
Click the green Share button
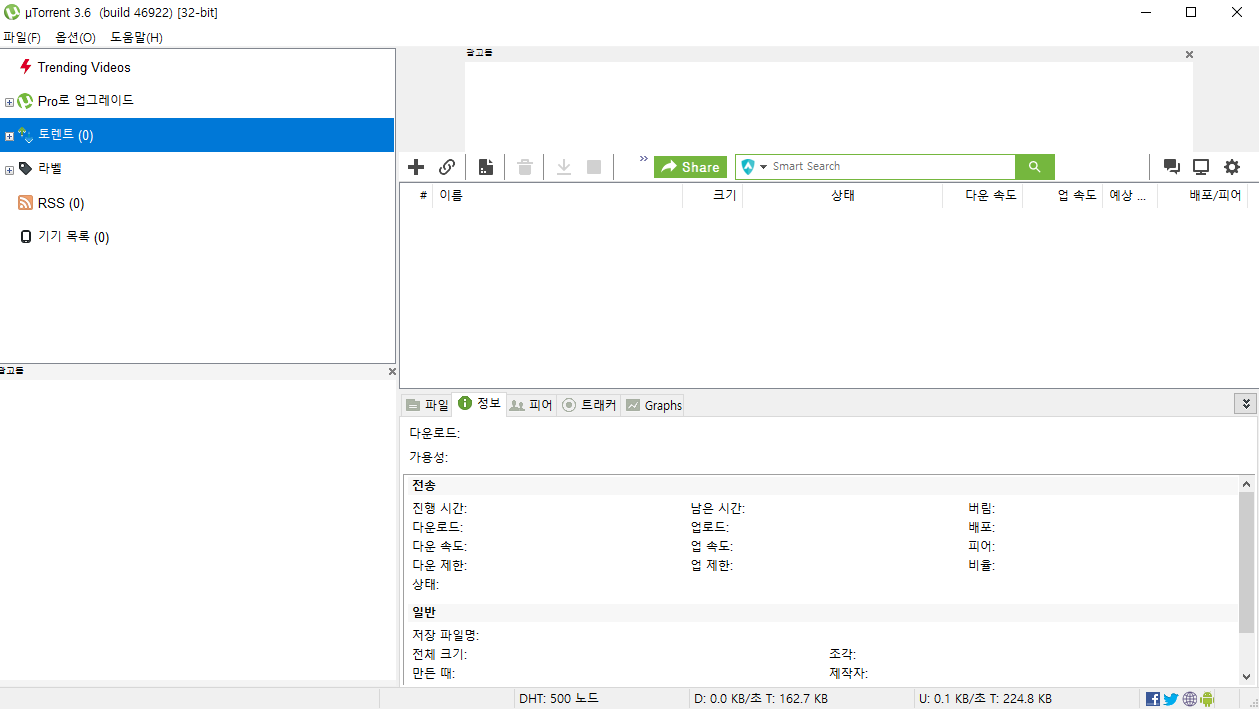pyautogui.click(x=690, y=167)
